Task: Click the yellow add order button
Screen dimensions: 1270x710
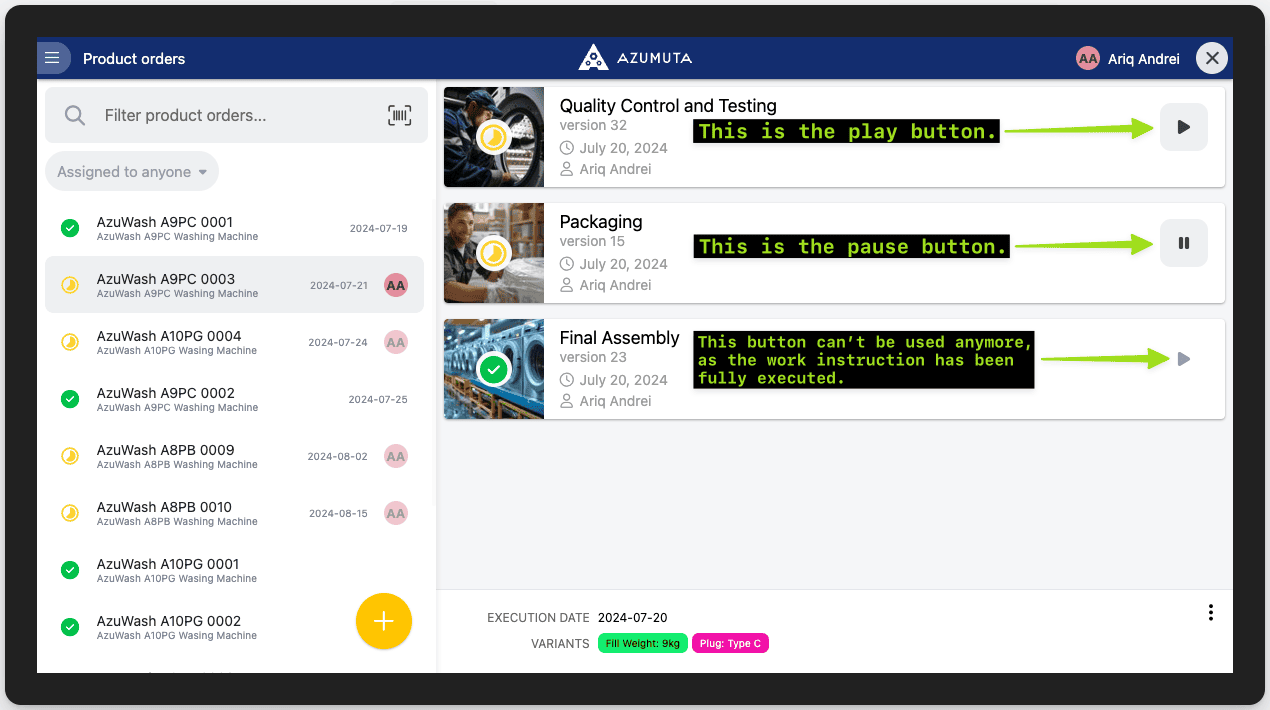Action: click(383, 621)
